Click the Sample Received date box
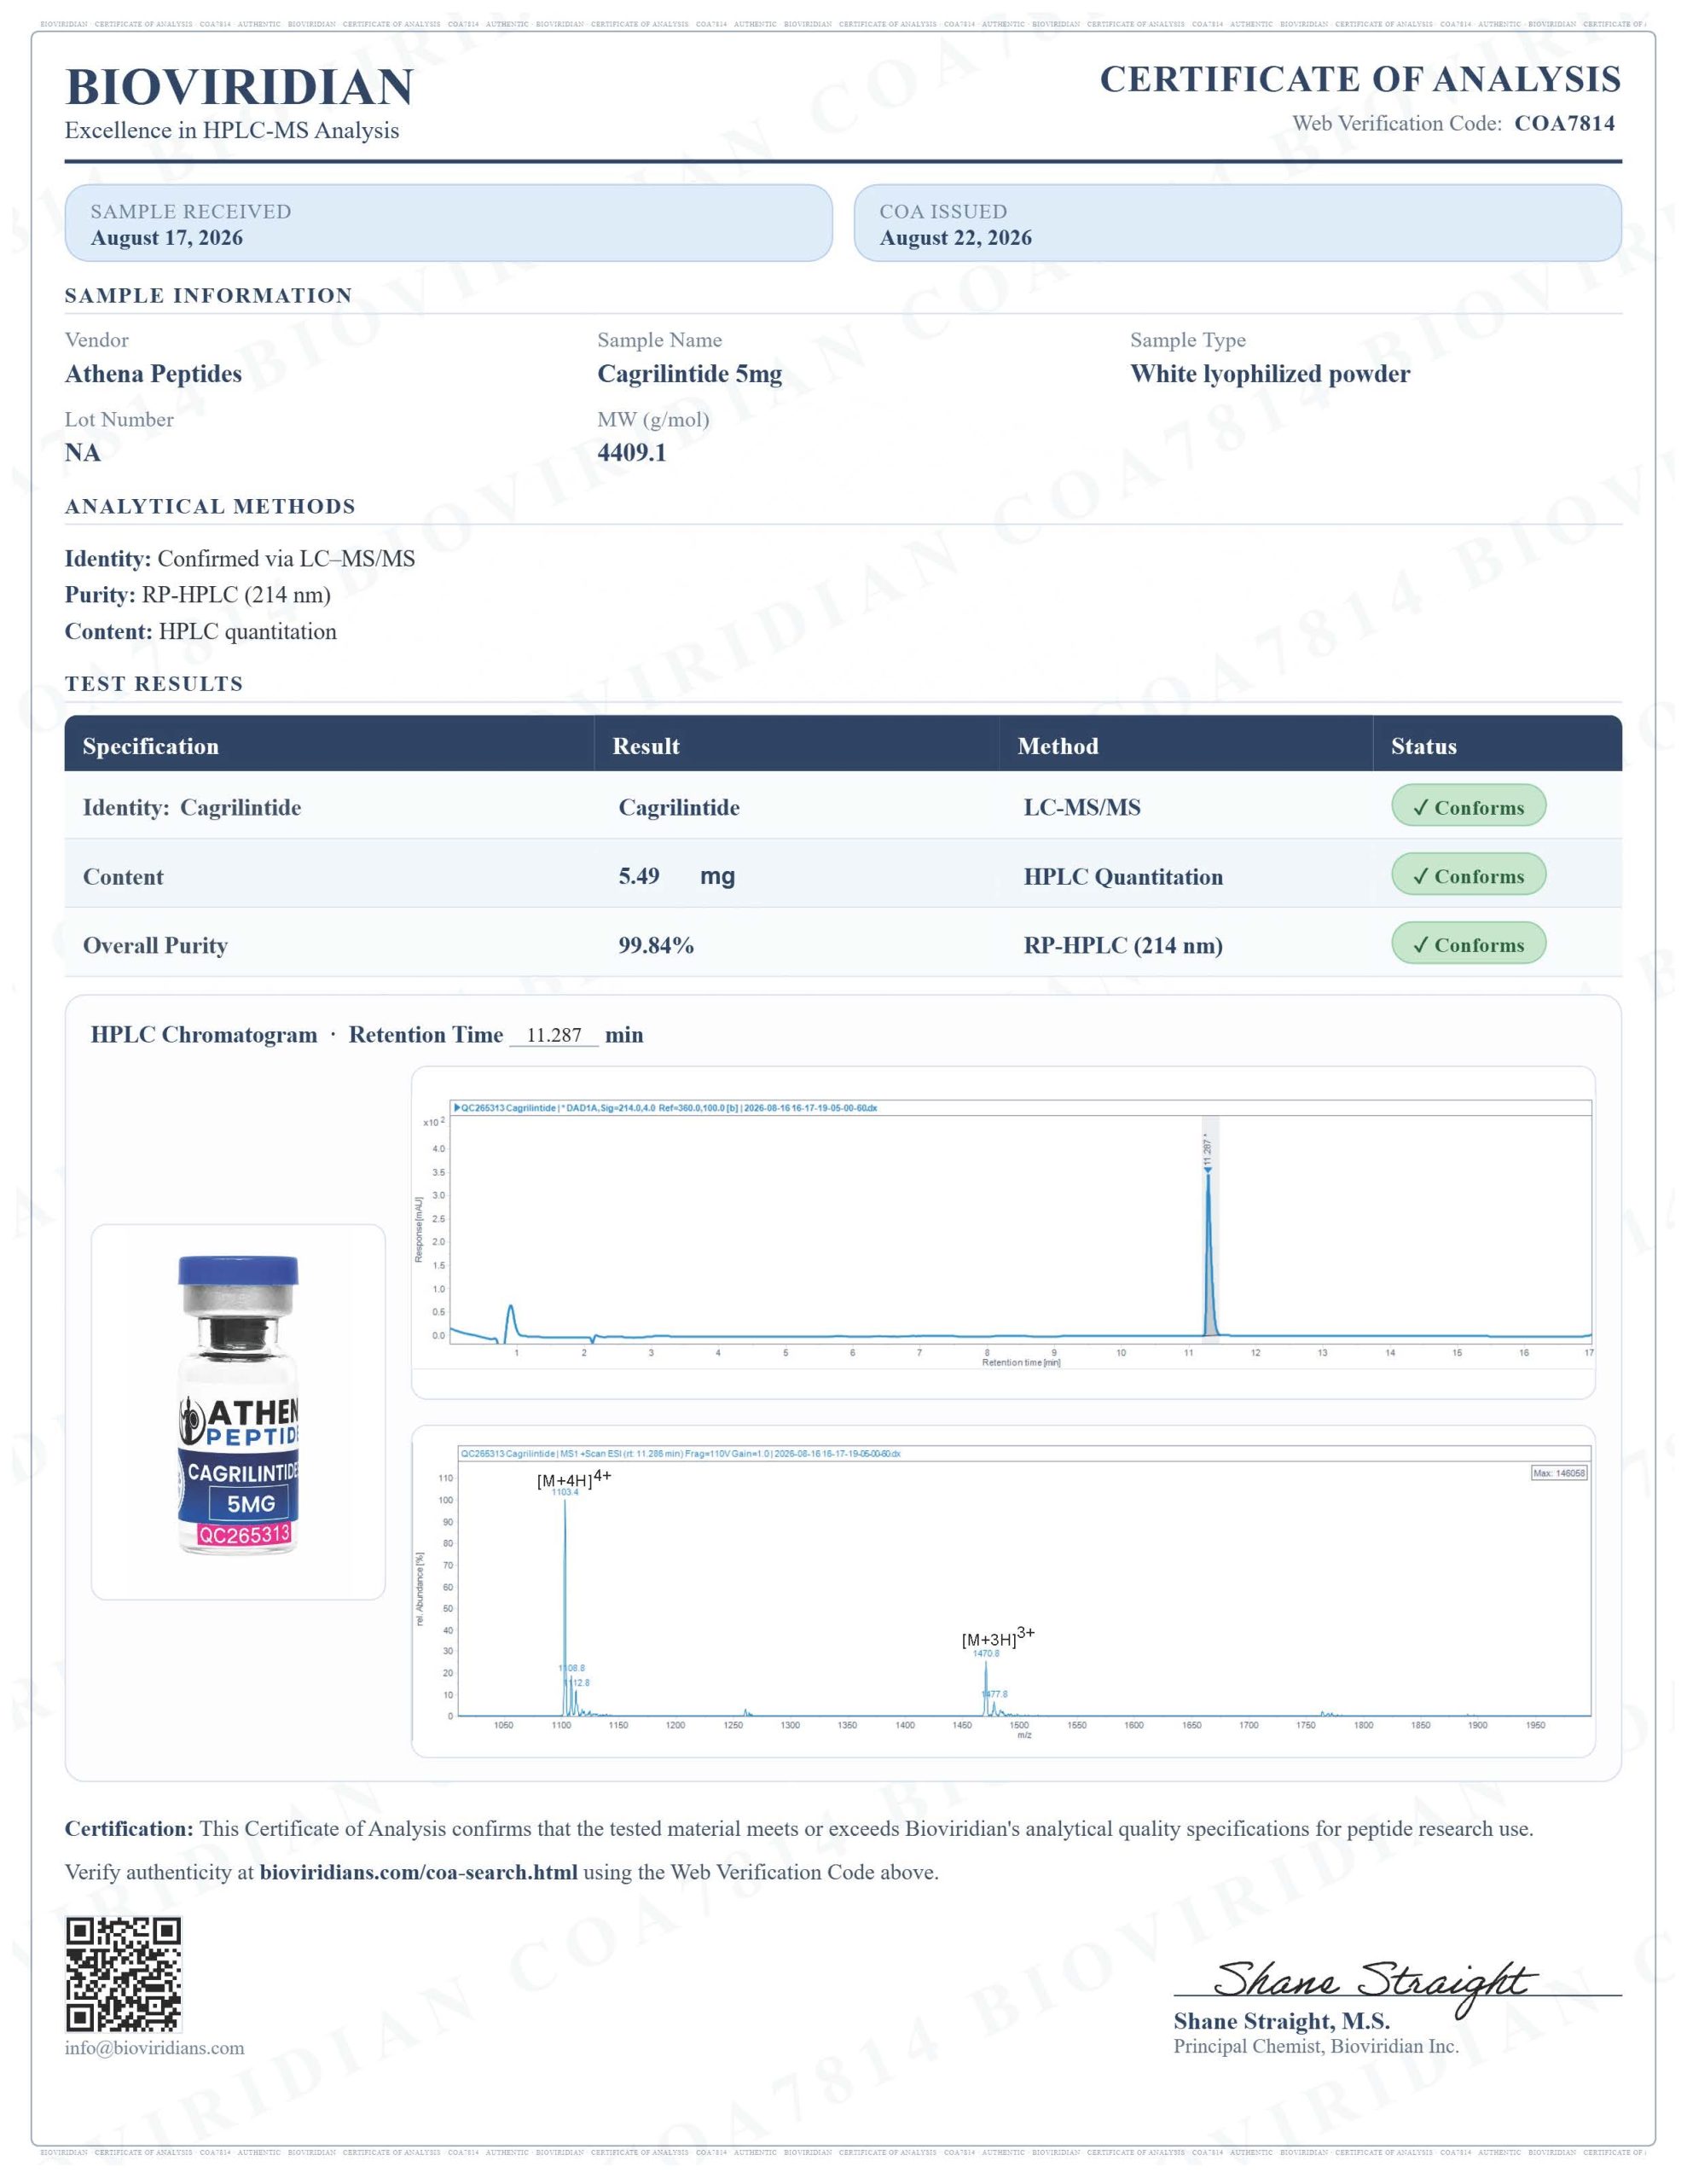 pos(448,223)
